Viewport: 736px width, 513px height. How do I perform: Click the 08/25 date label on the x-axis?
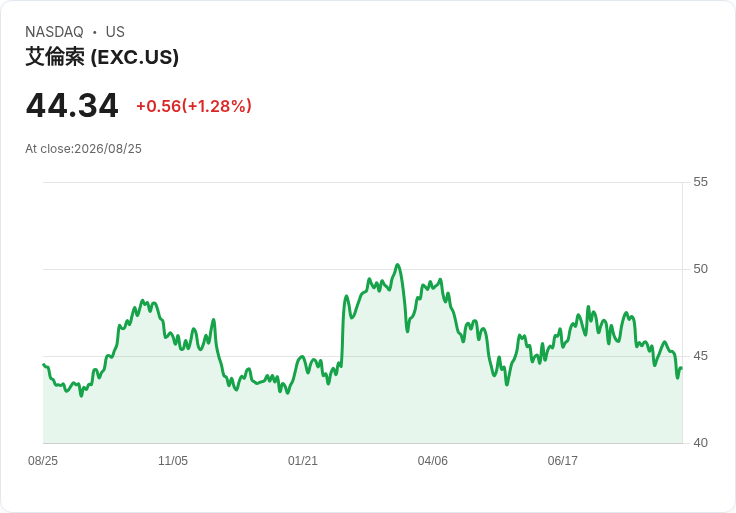(43, 461)
